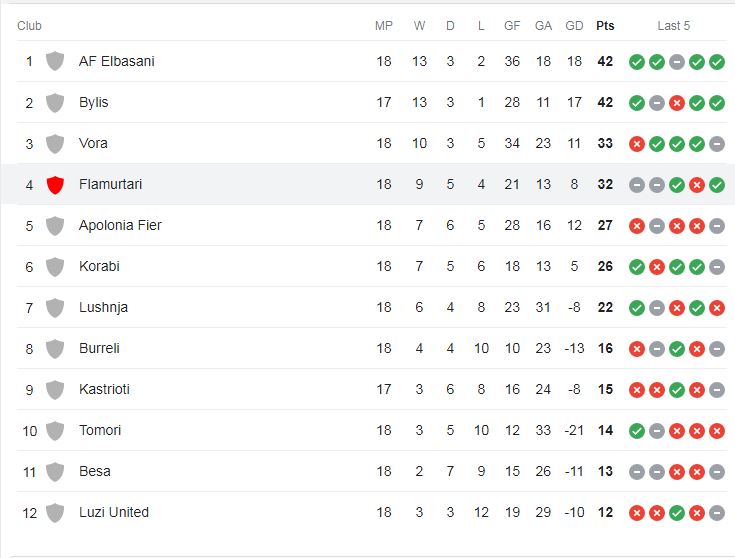Click the red Flamurtari shield crest
The image size is (735, 558).
point(55,185)
